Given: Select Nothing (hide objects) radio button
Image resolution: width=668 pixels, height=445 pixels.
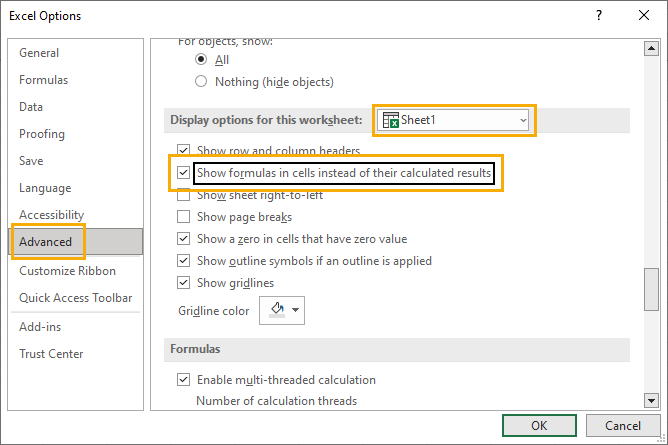Looking at the screenshot, I should tap(202, 82).
